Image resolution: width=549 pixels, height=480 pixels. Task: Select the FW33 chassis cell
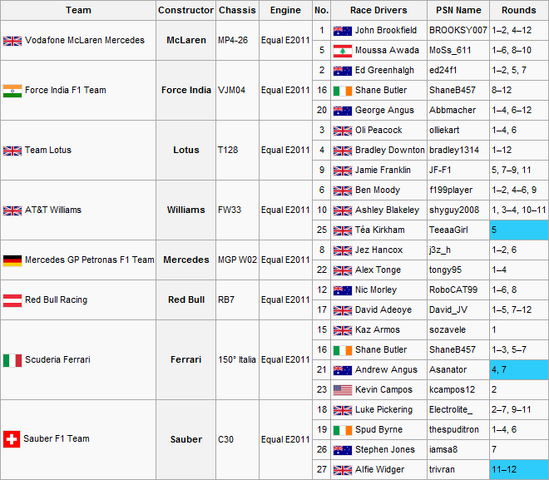pos(237,210)
